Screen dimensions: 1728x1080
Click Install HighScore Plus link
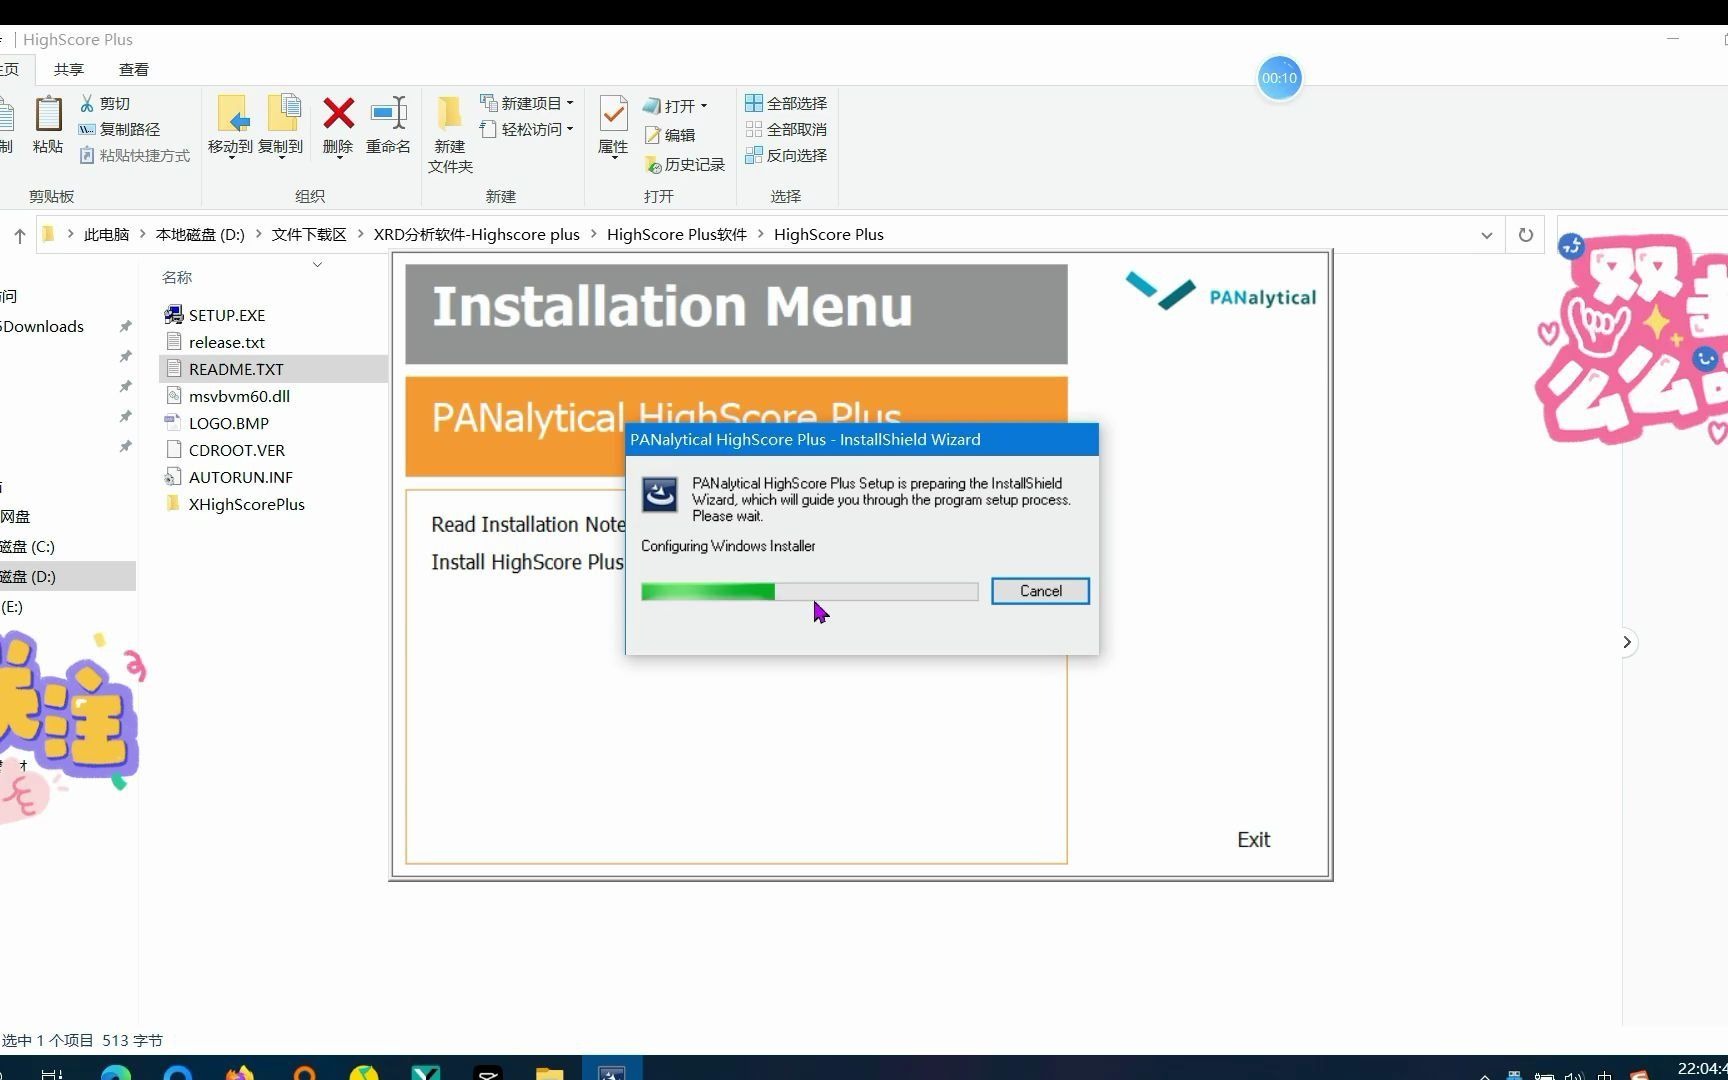click(528, 562)
